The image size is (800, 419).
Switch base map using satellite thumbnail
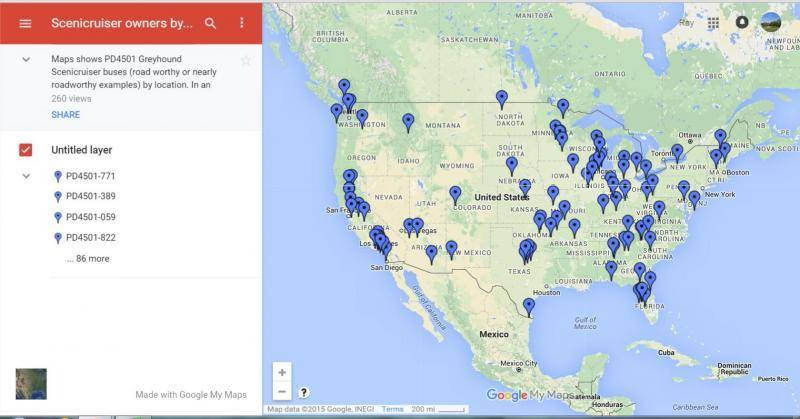(x=30, y=384)
